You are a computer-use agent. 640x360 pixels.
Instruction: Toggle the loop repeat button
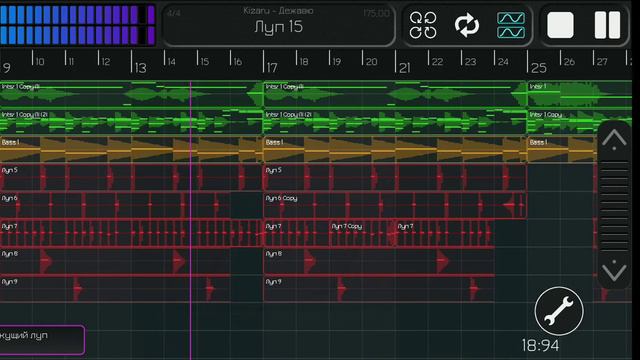[x=467, y=25]
